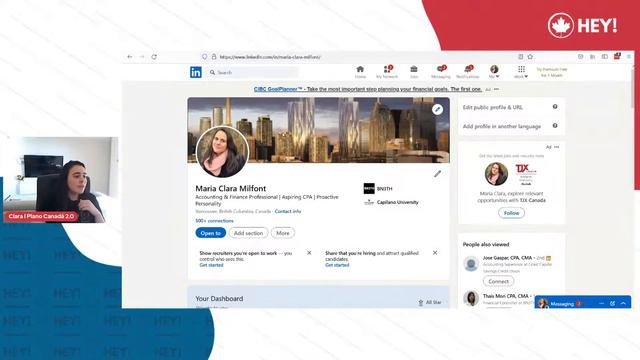The width and height of the screenshot is (640, 360).
Task: Open the BNSTH company entry
Action: [378, 189]
